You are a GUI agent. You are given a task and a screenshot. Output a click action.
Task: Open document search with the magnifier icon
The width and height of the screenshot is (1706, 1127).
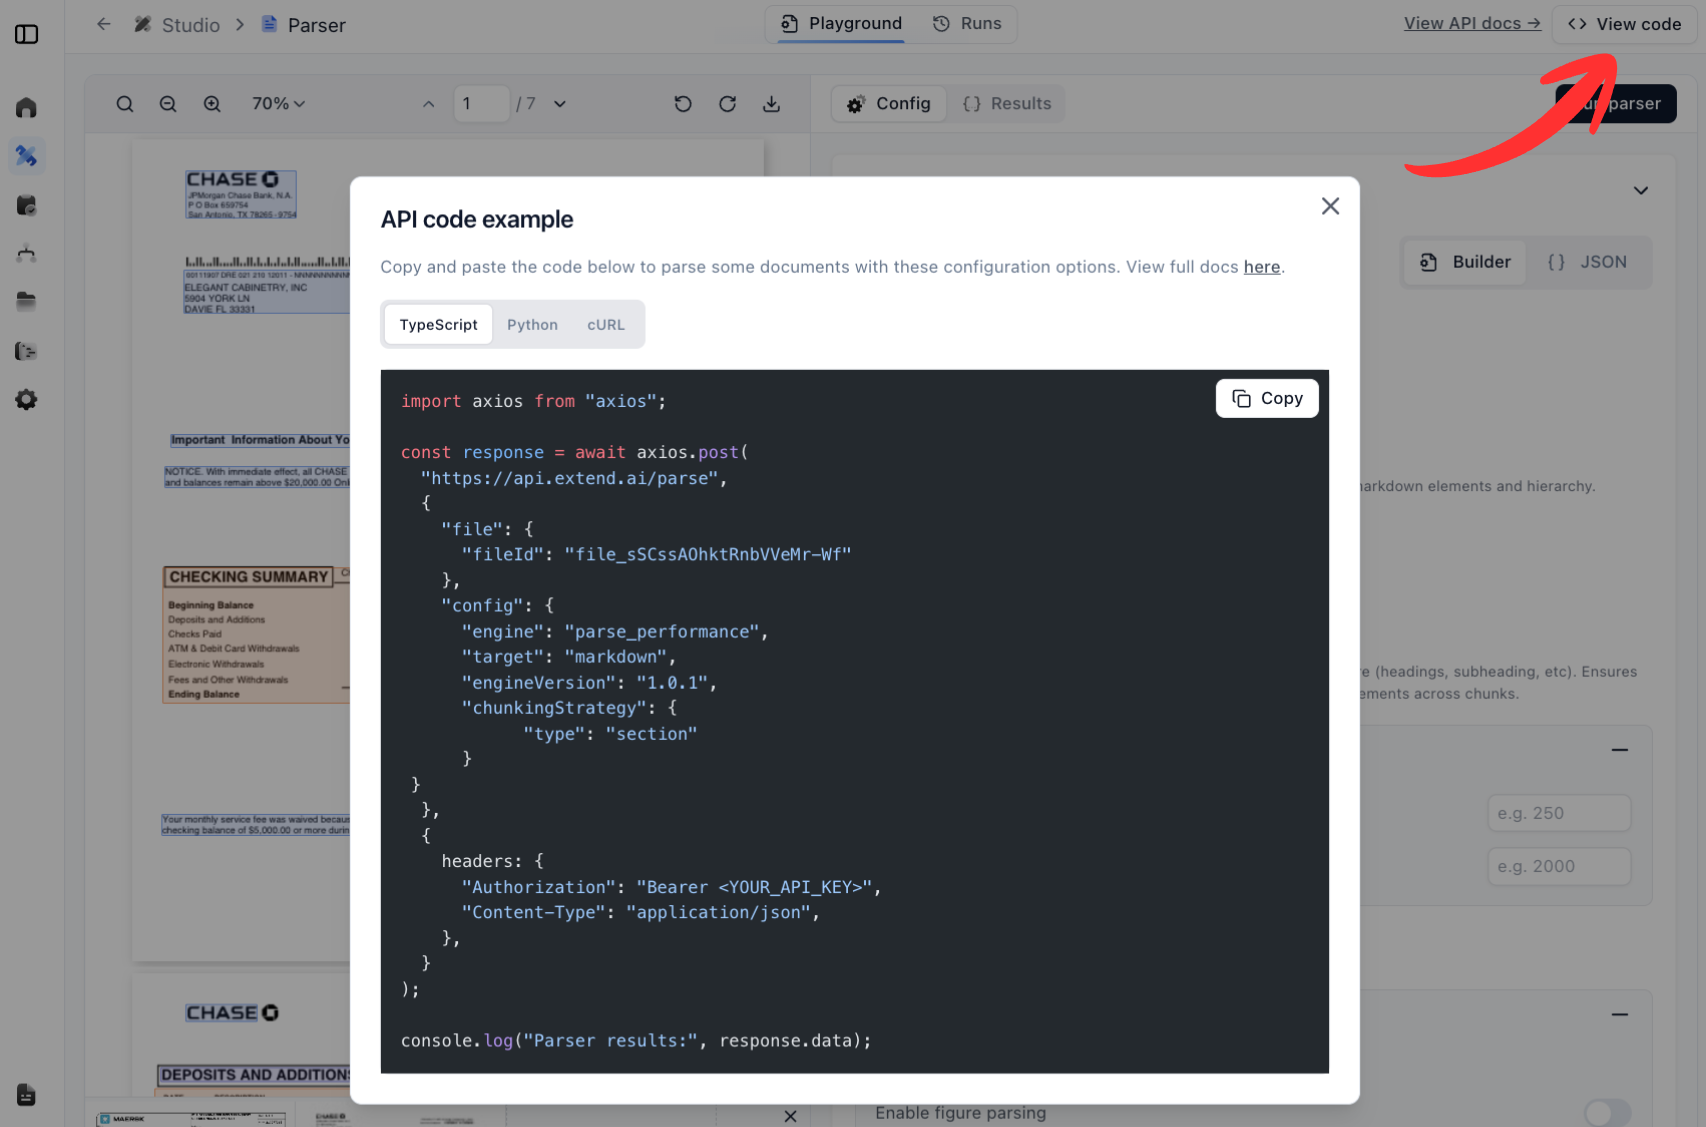[125, 103]
